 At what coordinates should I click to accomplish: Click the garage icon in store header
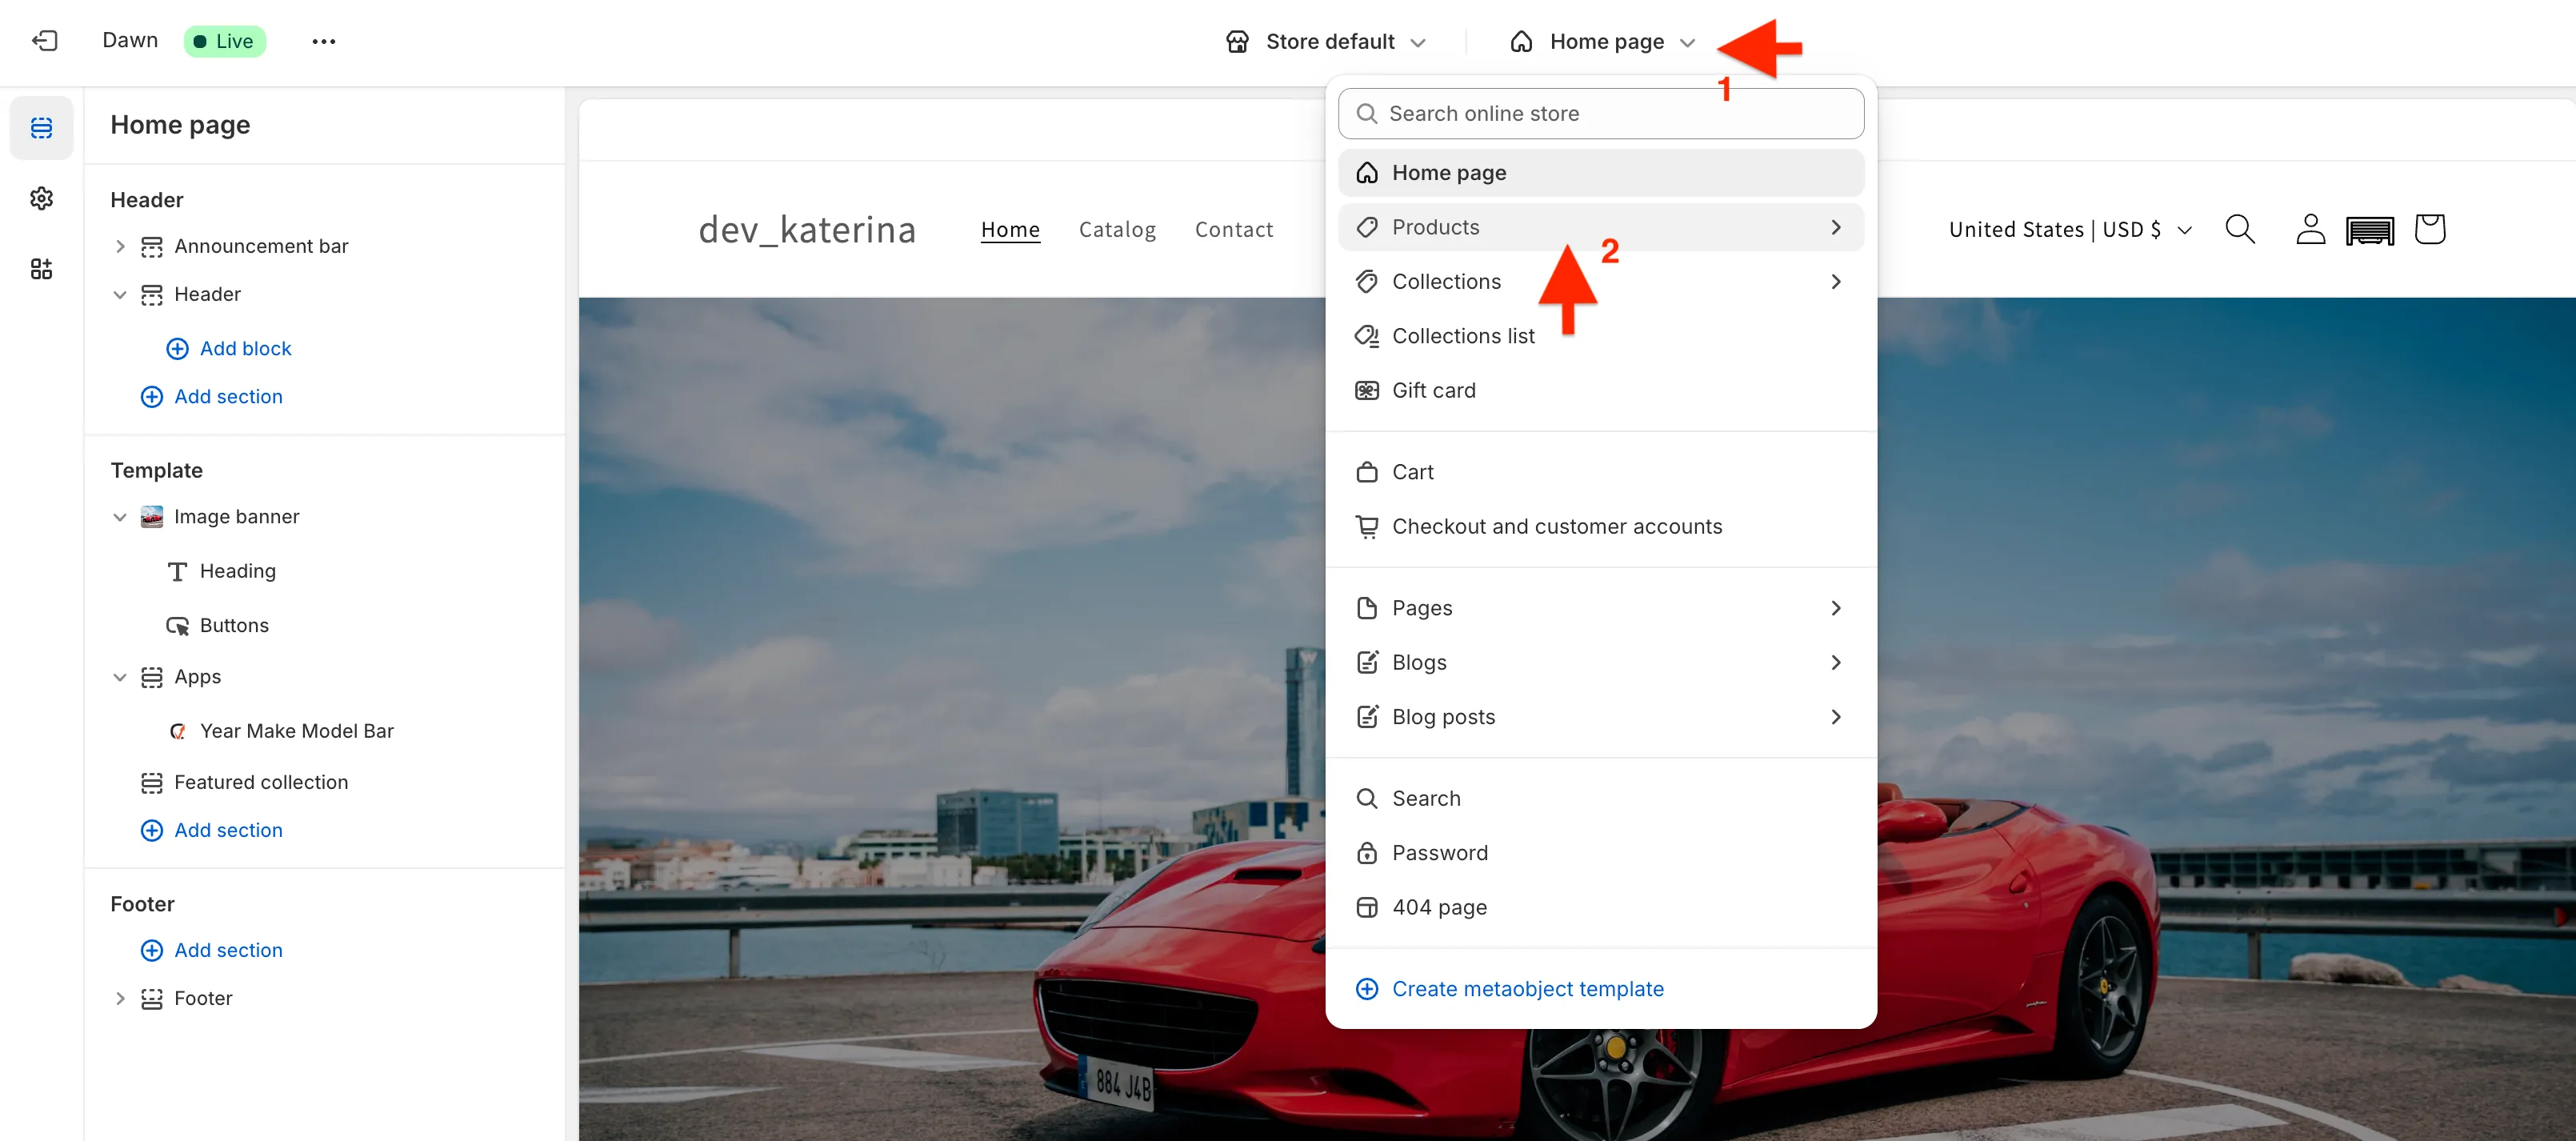coord(2369,230)
